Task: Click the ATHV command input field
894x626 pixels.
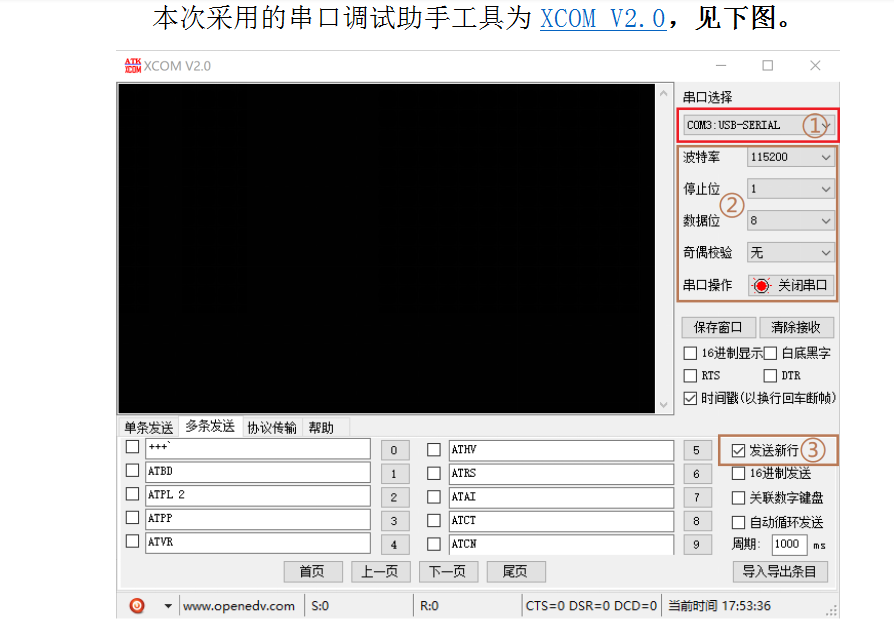Action: [562, 450]
